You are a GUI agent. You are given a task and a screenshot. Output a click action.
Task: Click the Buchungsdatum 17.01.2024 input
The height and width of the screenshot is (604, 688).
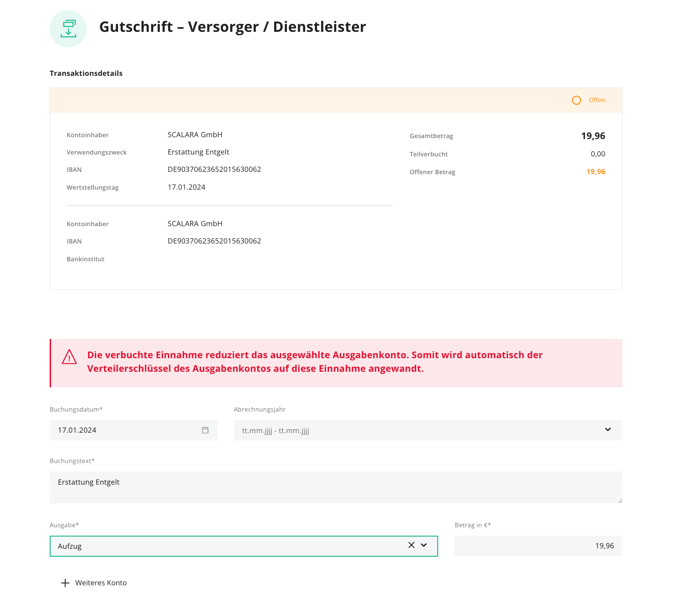pyautogui.click(x=133, y=430)
